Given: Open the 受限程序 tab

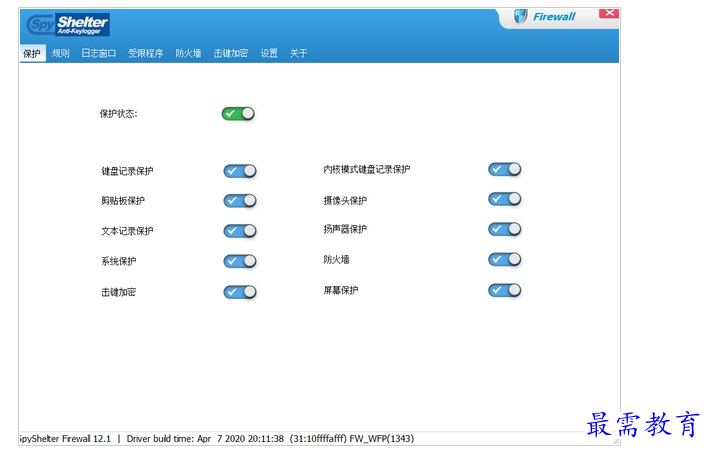Looking at the screenshot, I should pyautogui.click(x=145, y=53).
